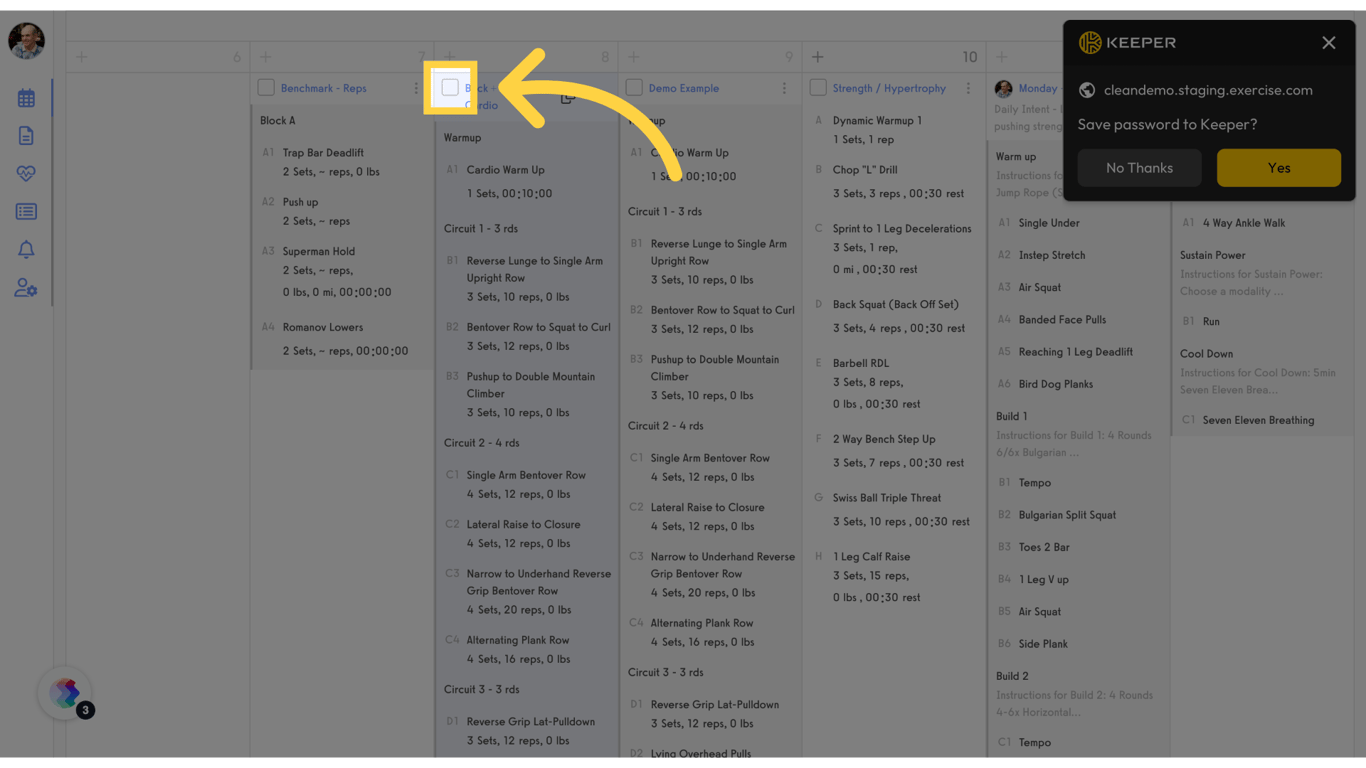The width and height of the screenshot is (1366, 768).
Task: Select 4 Way Ankle Walk exercise
Action: click(x=1244, y=223)
